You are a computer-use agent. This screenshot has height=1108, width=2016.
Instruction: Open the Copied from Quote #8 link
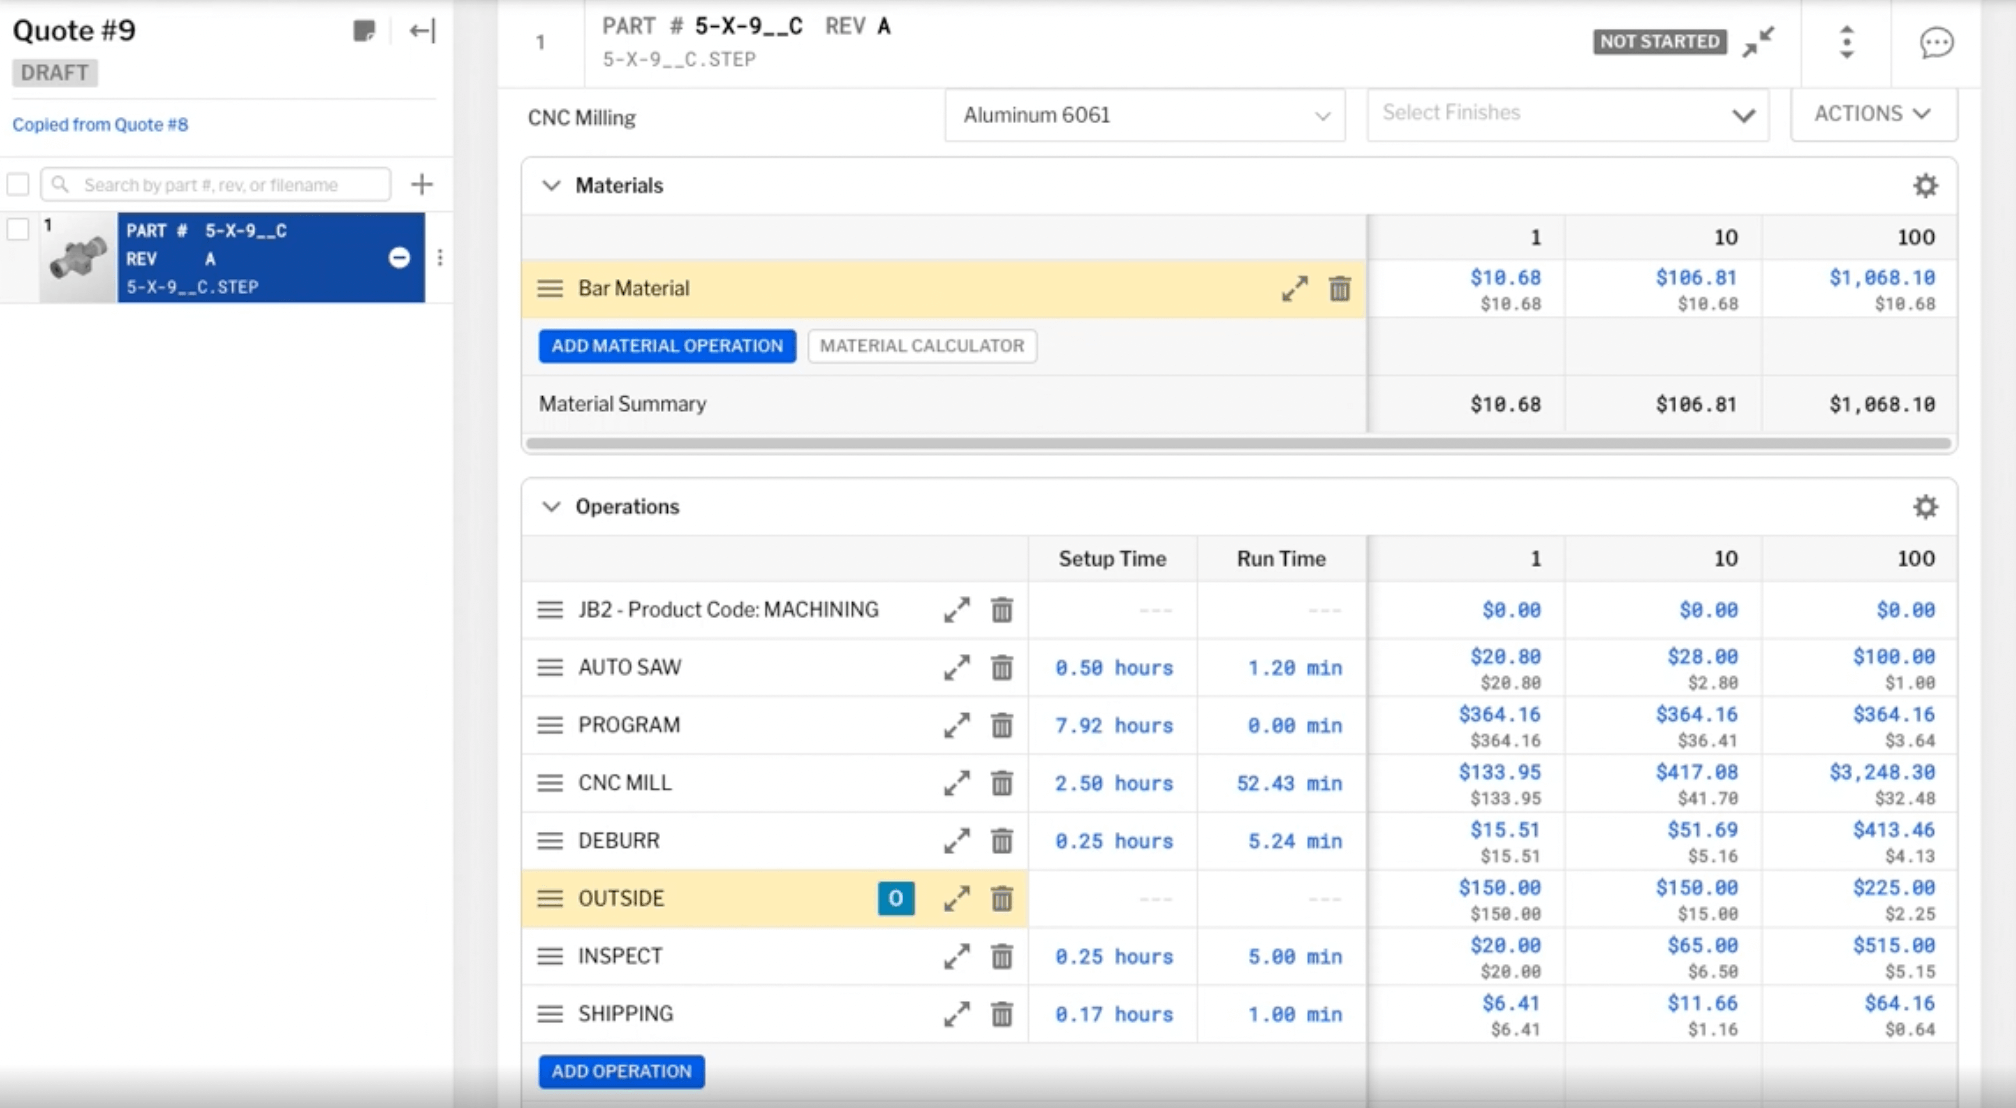pyautogui.click(x=100, y=125)
